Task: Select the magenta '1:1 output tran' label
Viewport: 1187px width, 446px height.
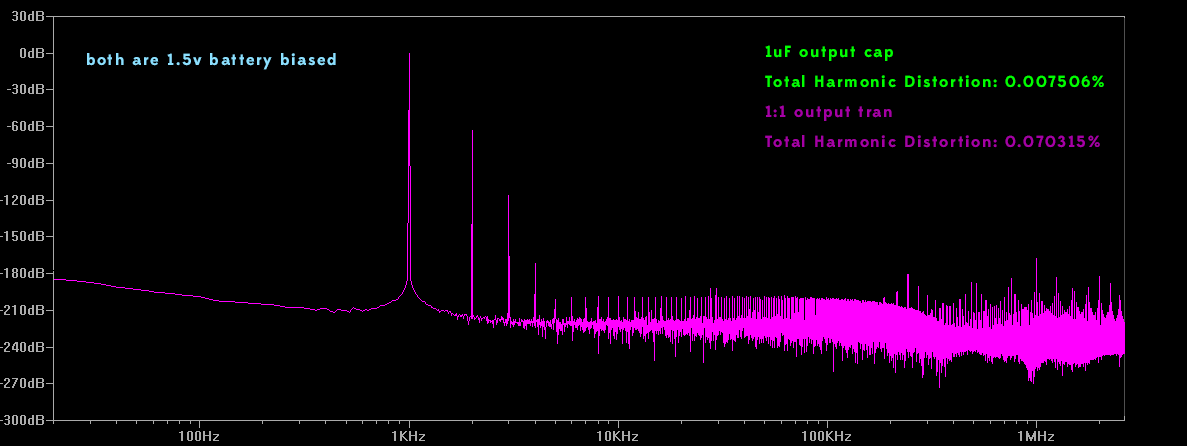Action: pyautogui.click(x=829, y=112)
